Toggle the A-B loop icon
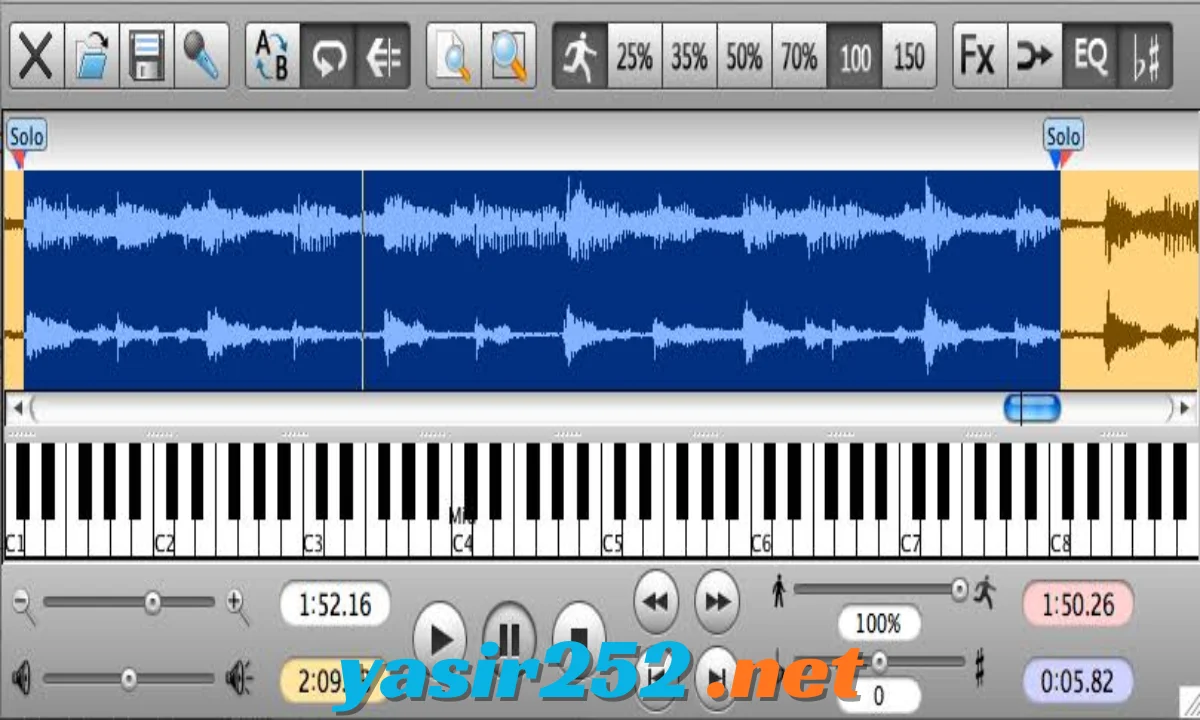Image resolution: width=1200 pixels, height=720 pixels. point(272,57)
